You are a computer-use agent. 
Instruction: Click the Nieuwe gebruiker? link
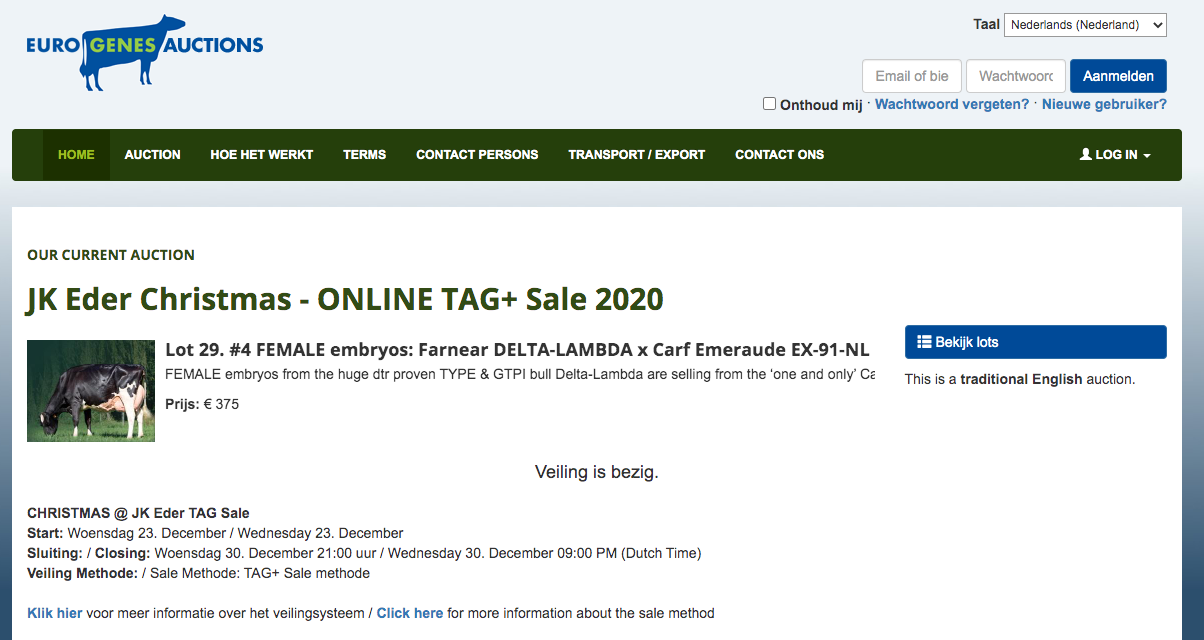[1104, 104]
